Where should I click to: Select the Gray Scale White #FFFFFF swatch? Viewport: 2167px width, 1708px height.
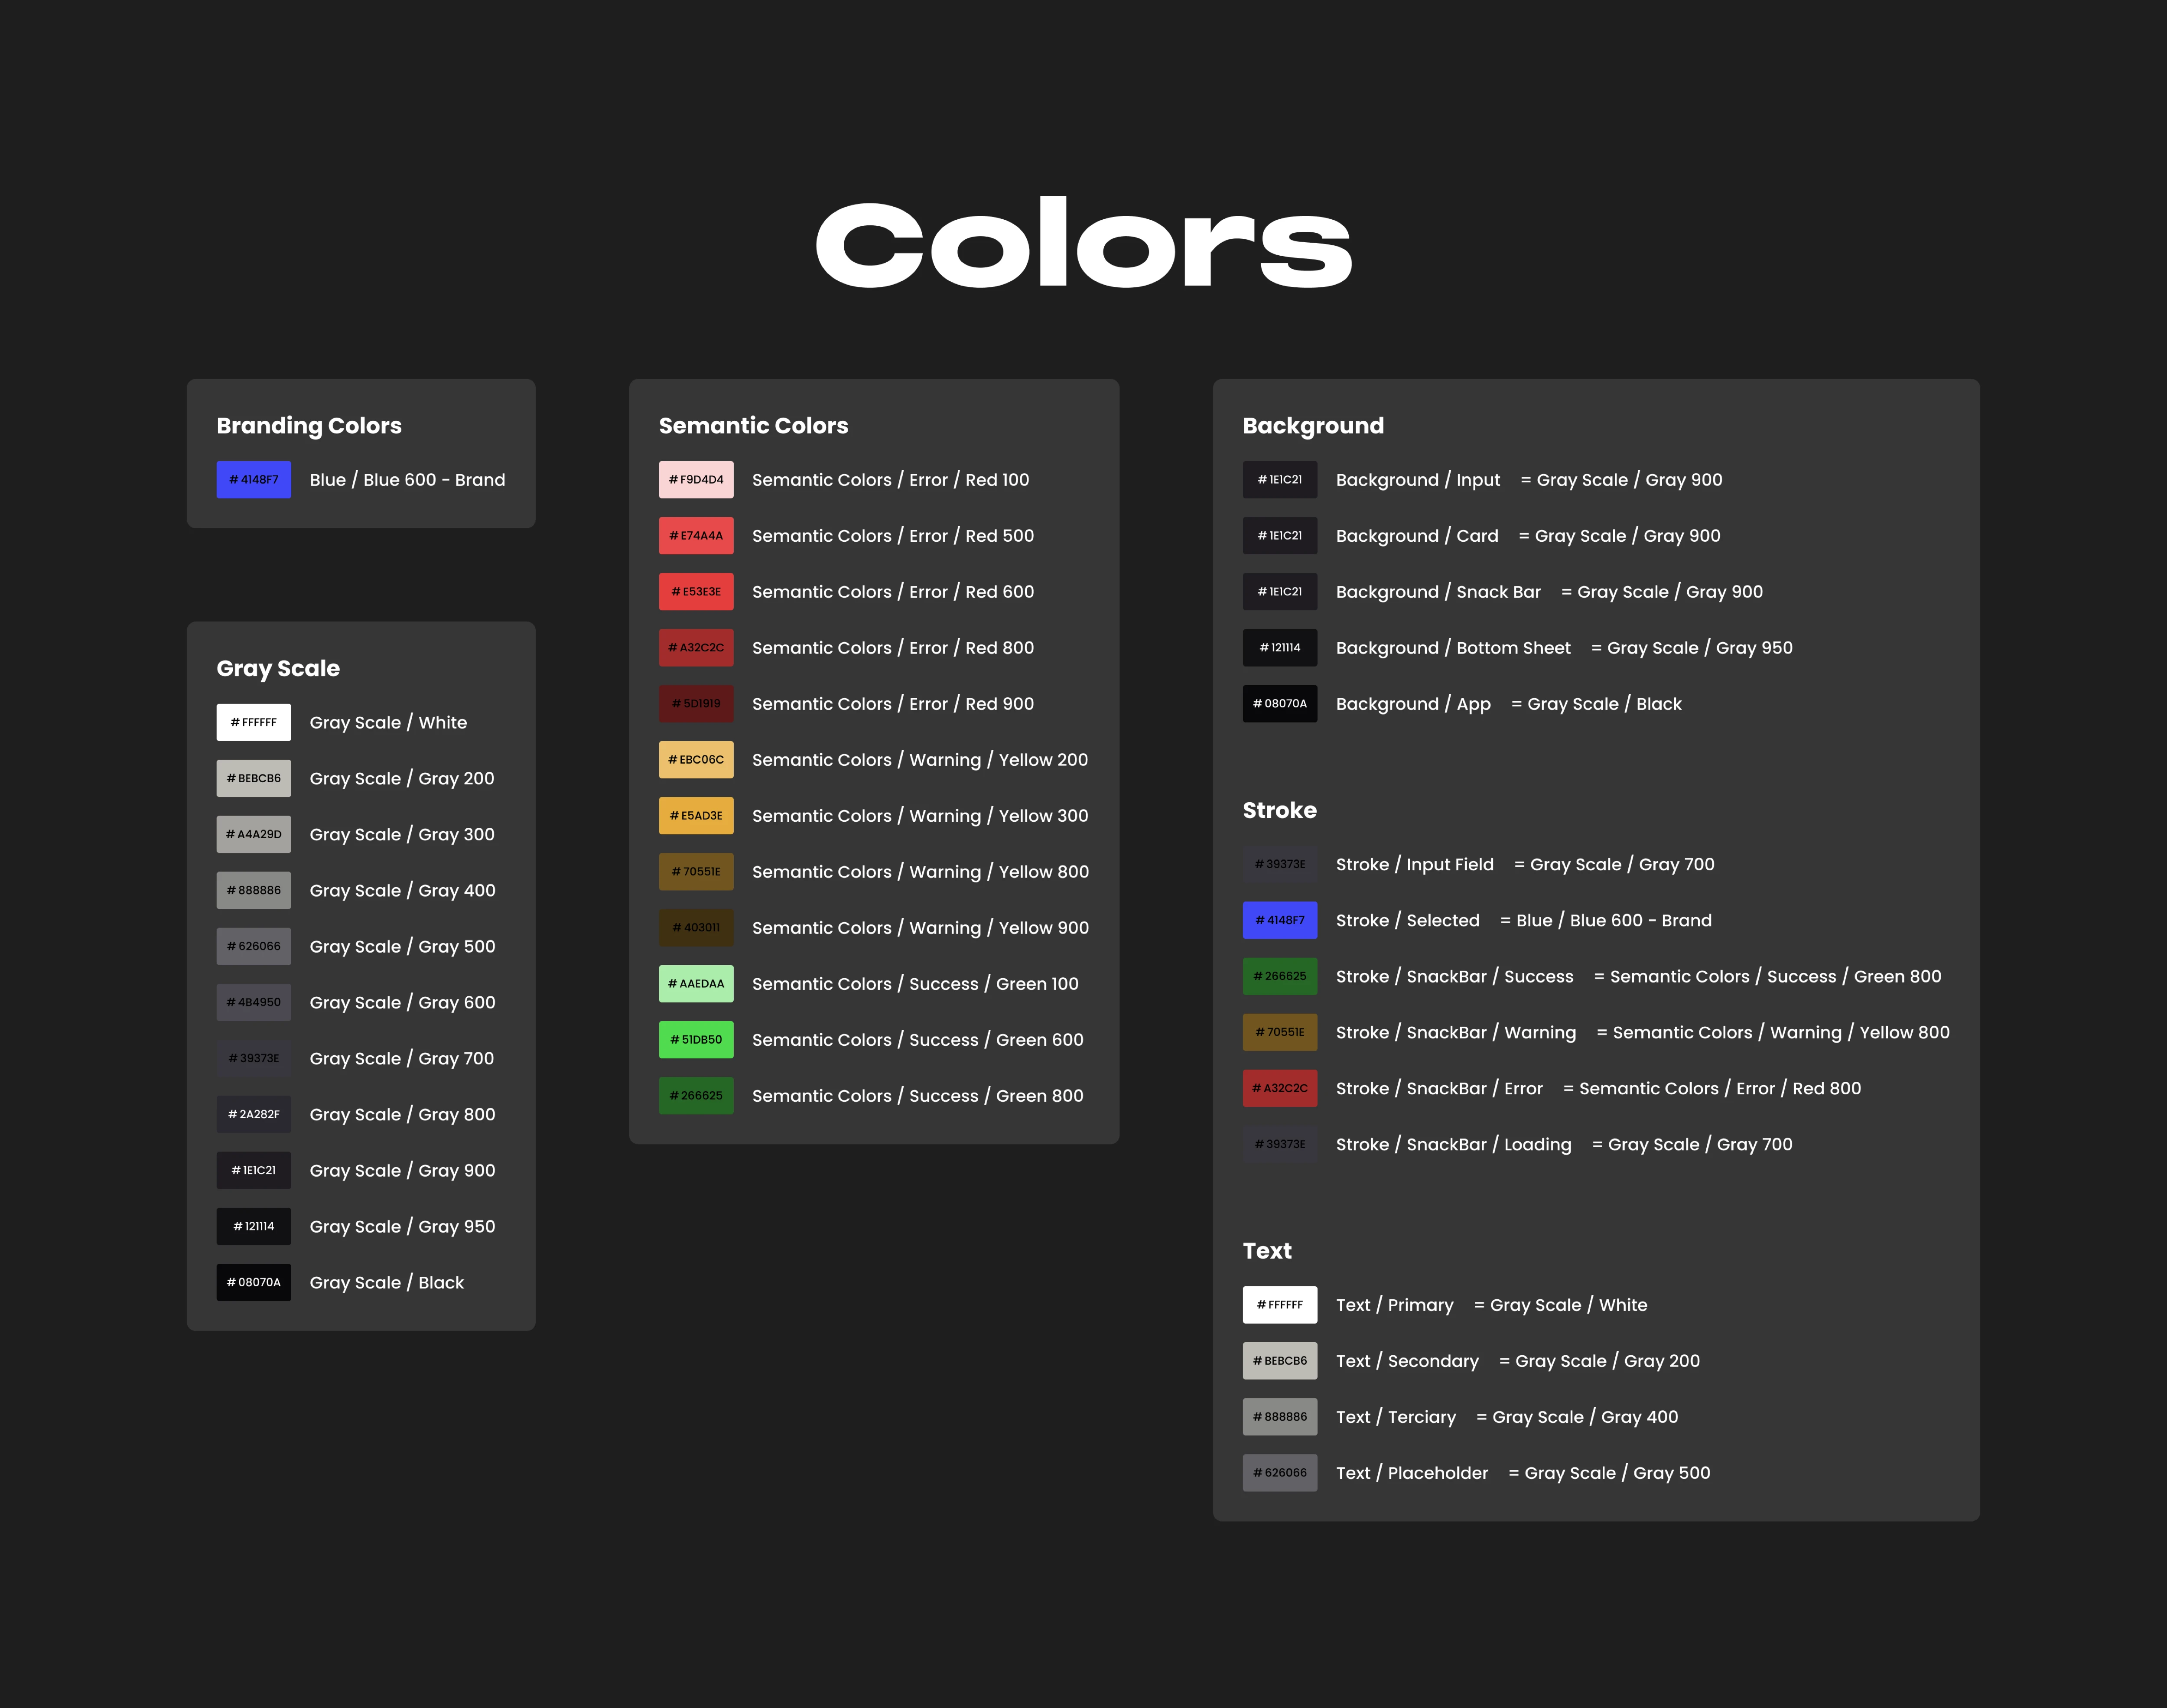253,722
